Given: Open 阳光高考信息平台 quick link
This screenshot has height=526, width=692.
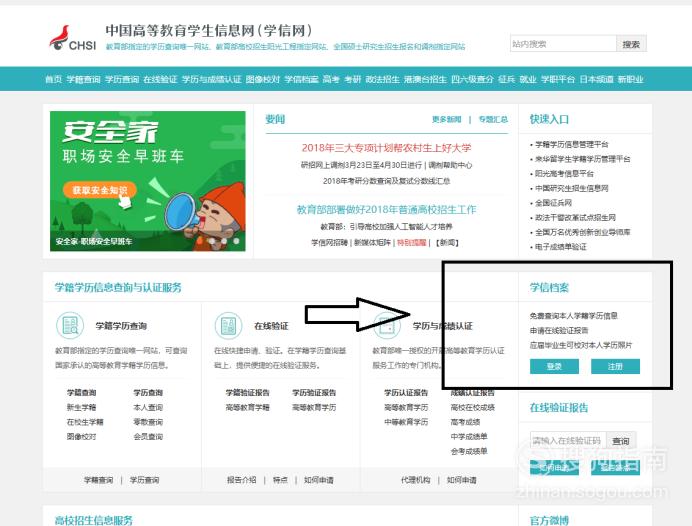Looking at the screenshot, I should tap(564, 173).
